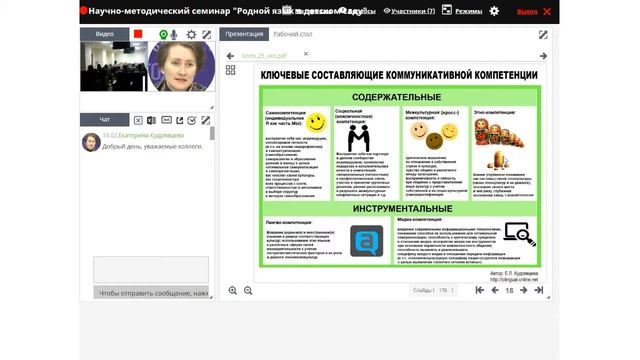
Task: Open the kom_25_okt.pdf file tab
Action: [x=264, y=56]
